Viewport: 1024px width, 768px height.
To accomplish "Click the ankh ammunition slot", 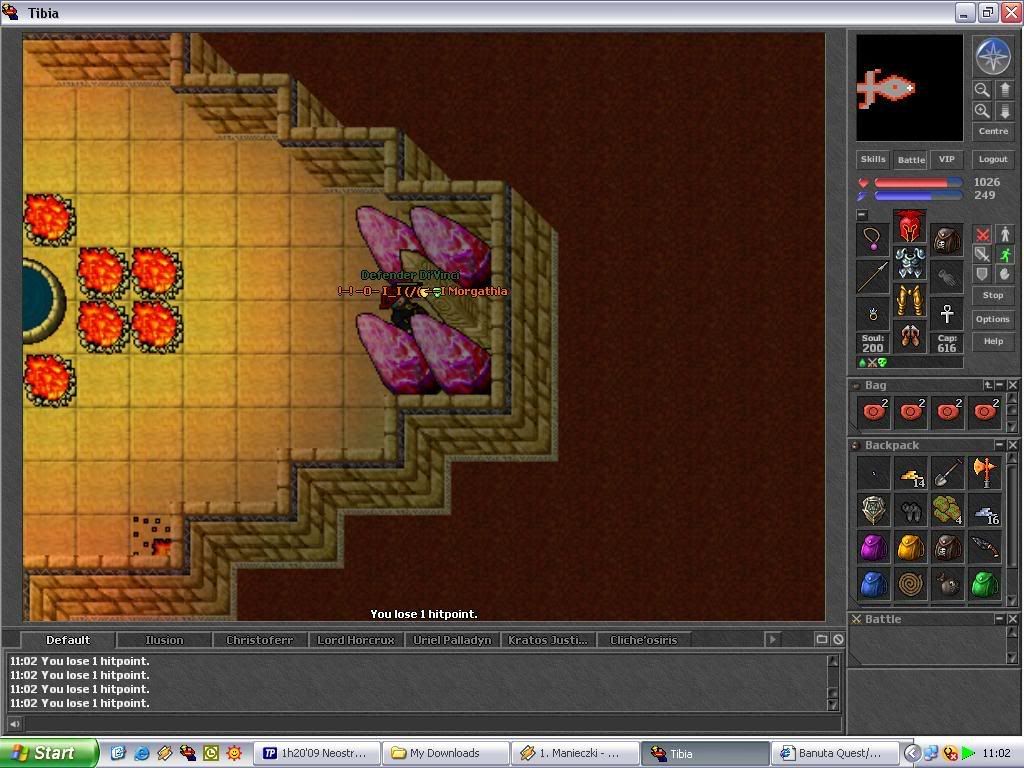I will click(947, 314).
